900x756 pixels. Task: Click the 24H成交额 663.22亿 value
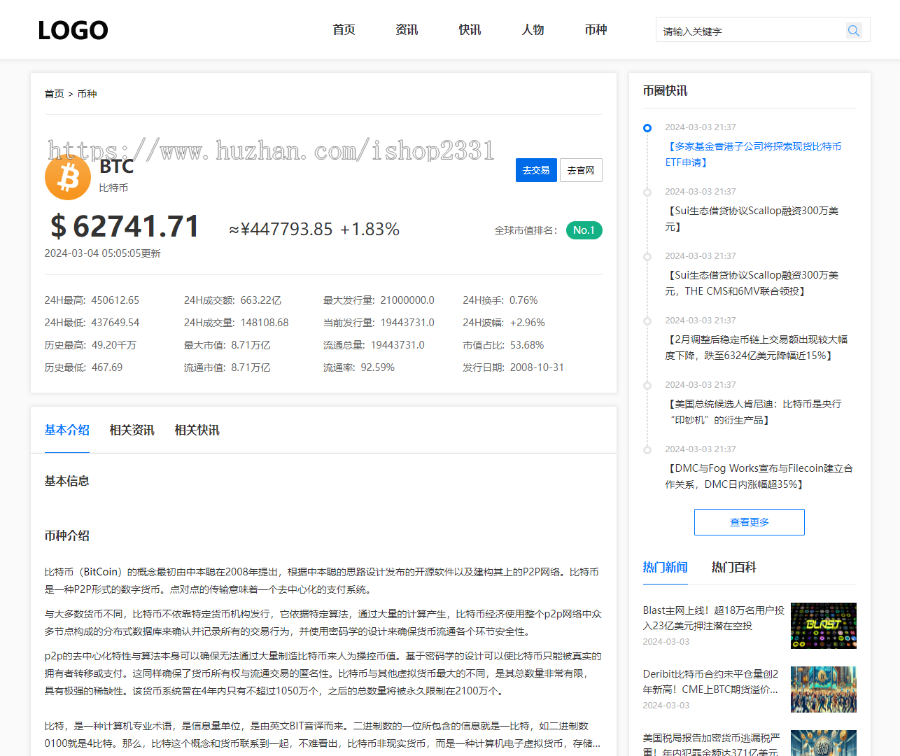(261, 300)
